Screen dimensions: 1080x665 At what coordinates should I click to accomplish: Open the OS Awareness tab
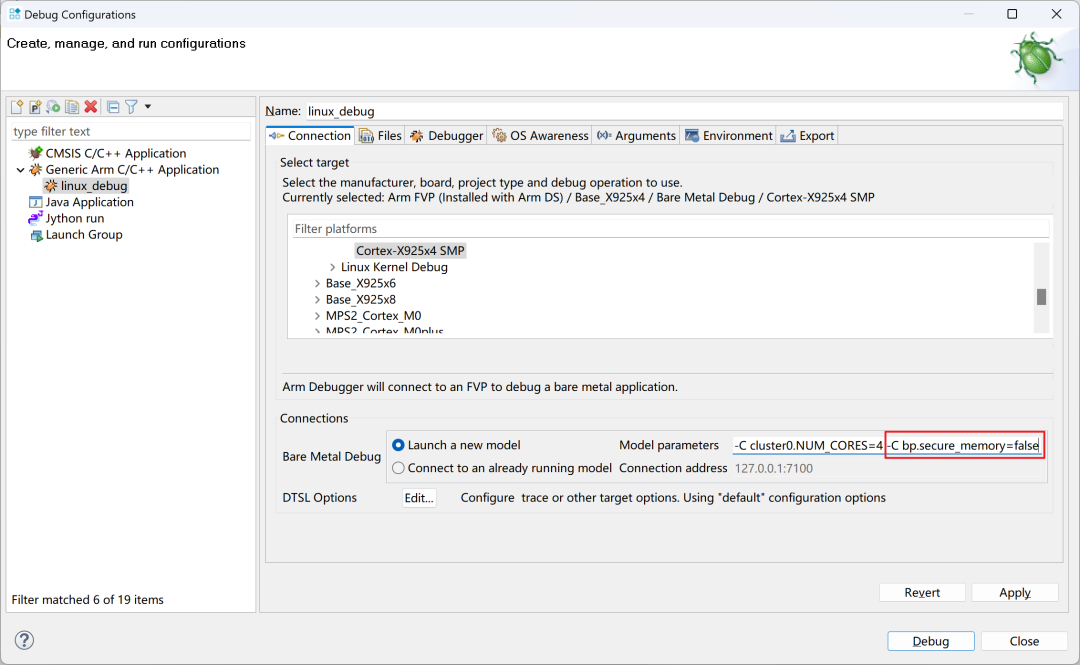(540, 136)
